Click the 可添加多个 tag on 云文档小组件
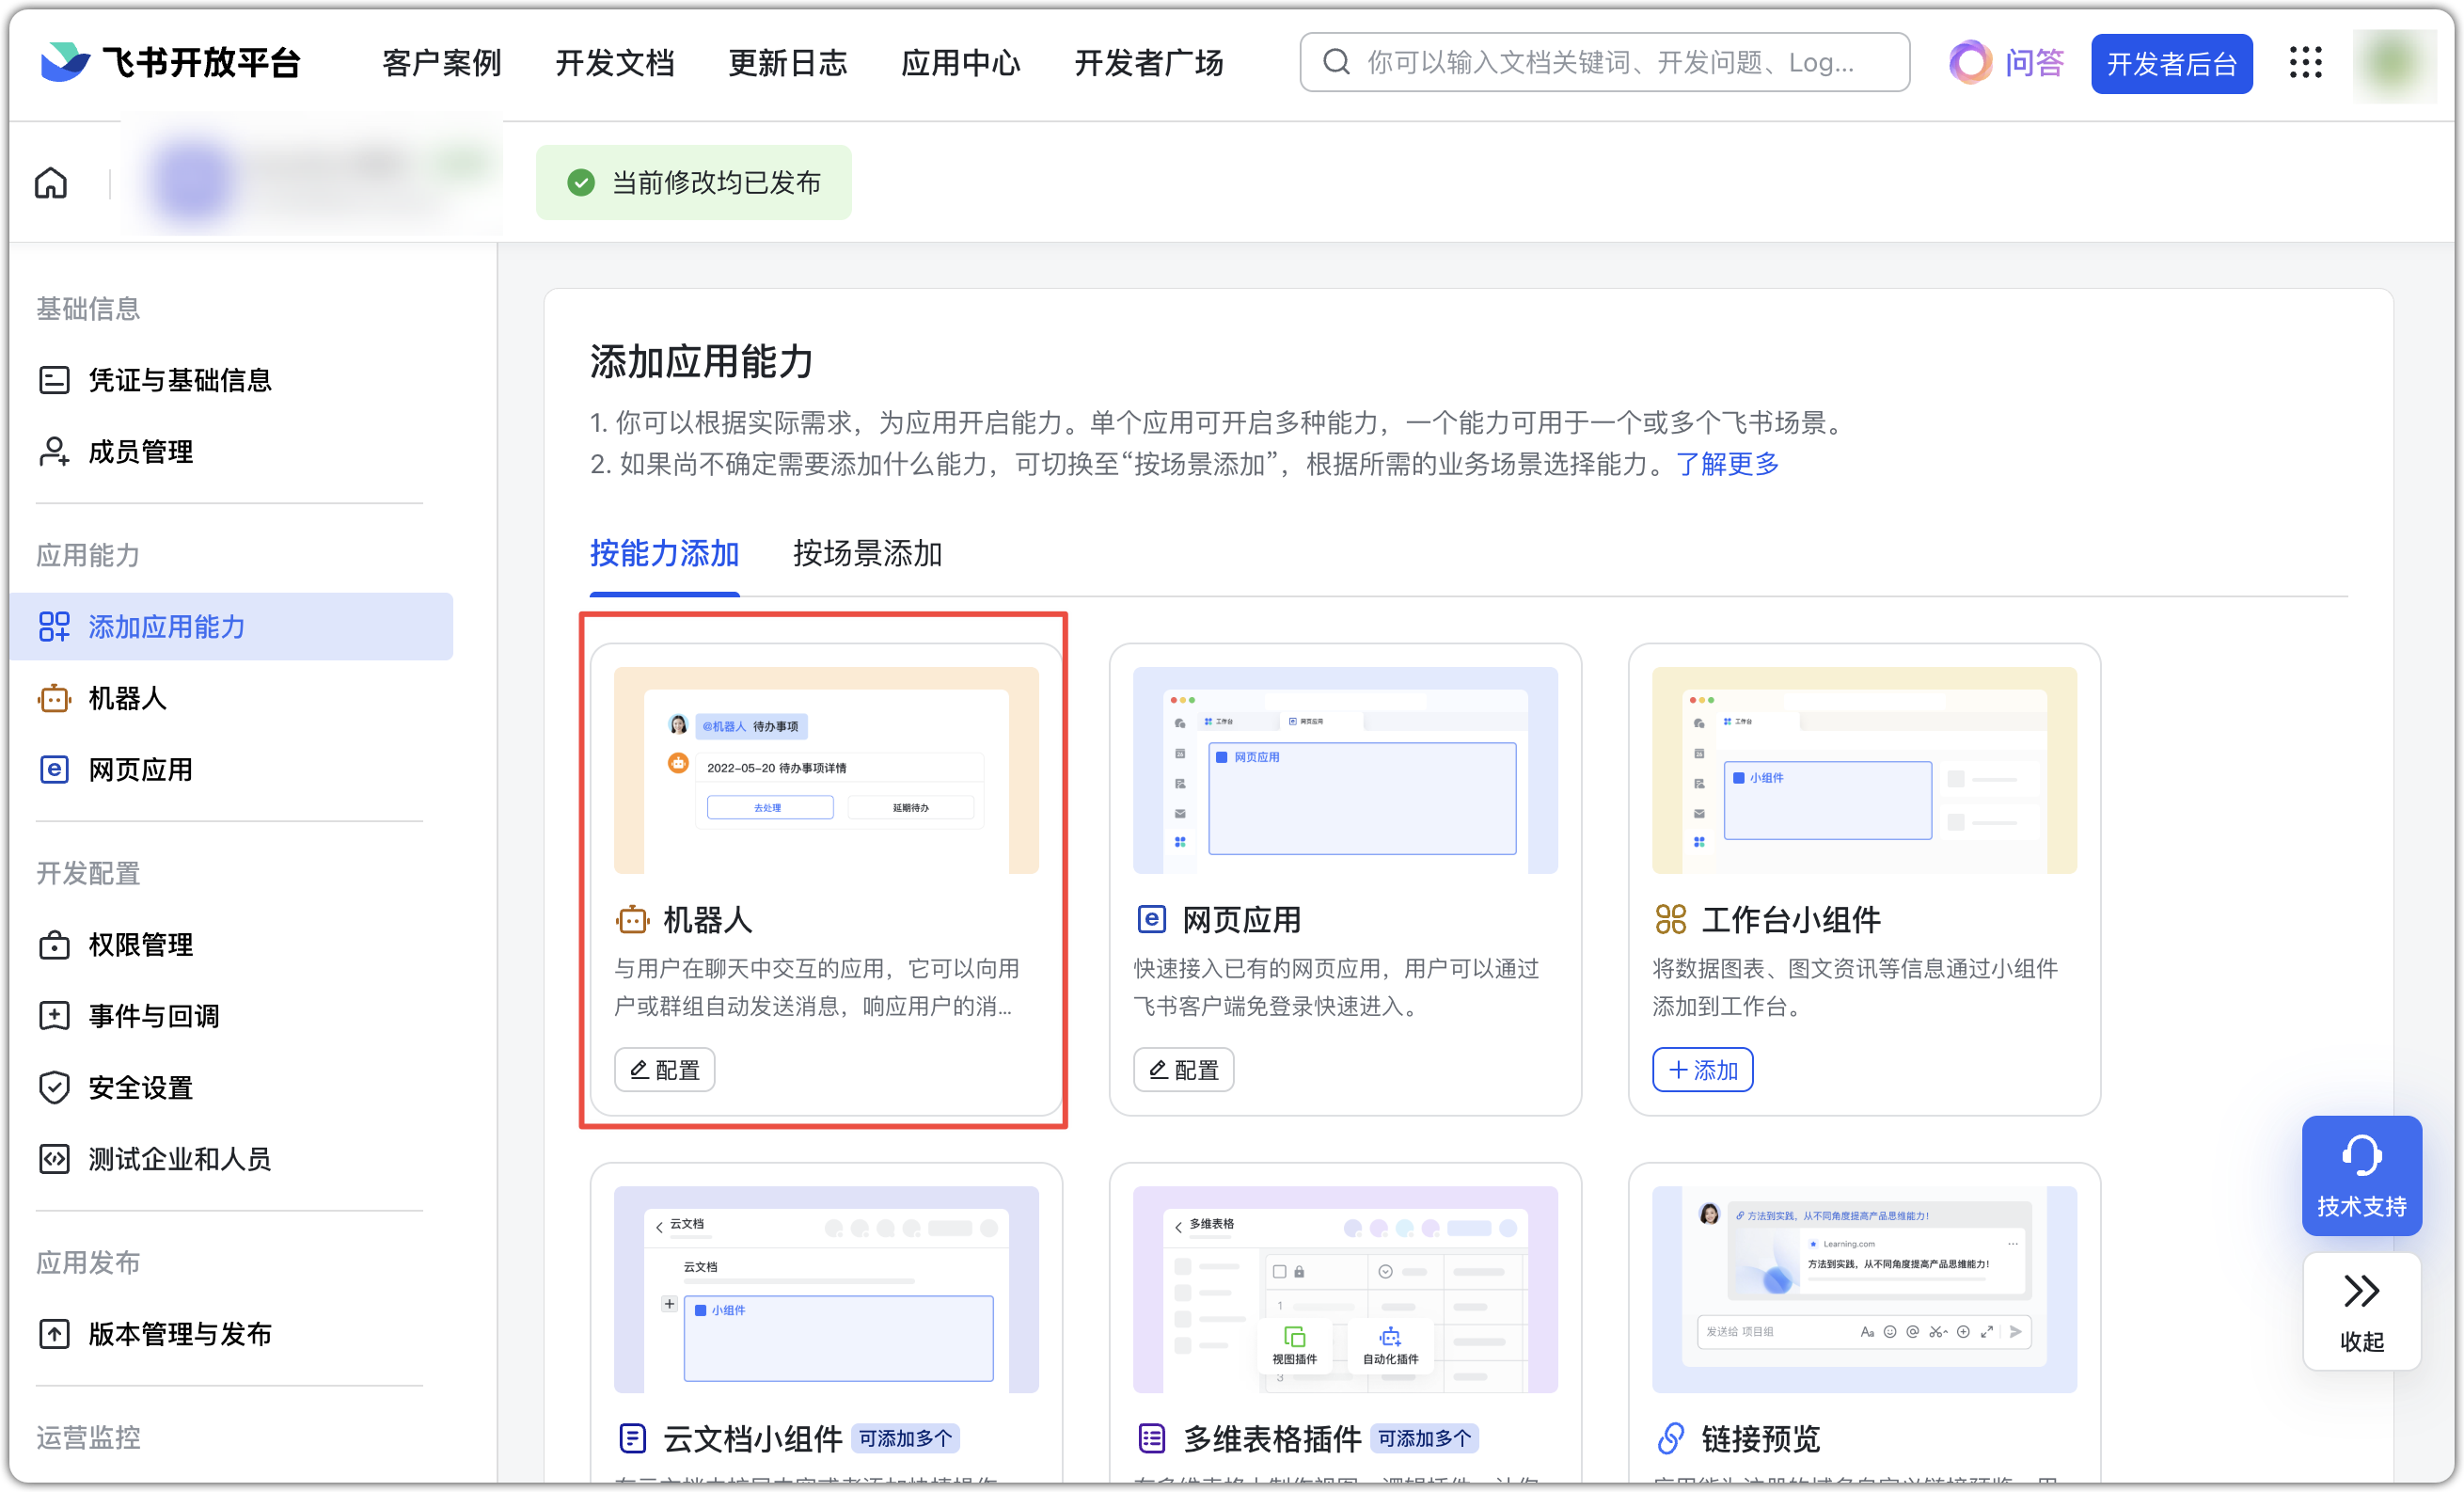The height and width of the screenshot is (1492, 2464). click(x=905, y=1438)
